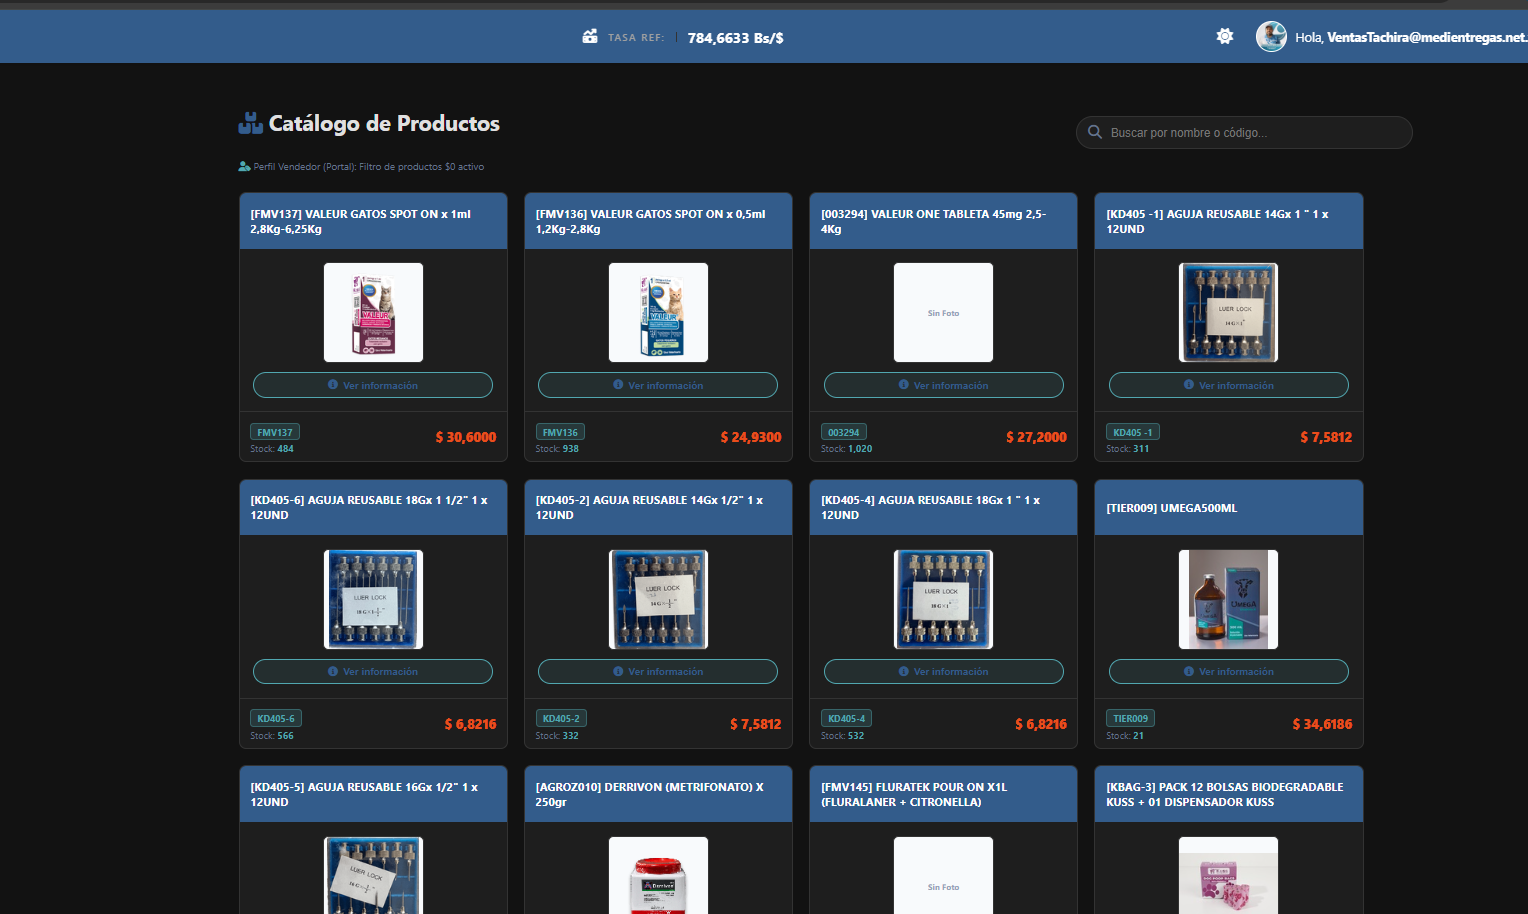Click the Catálogo de Productos boxes icon
The width and height of the screenshot is (1528, 914).
250,123
